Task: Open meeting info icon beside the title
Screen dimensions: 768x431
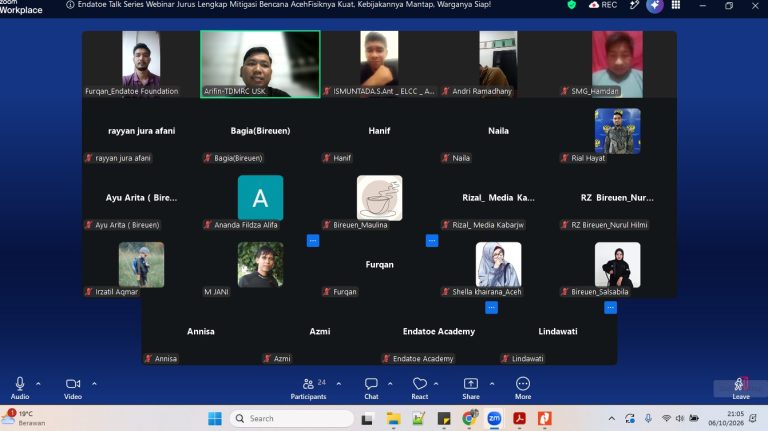Action: (x=70, y=5)
